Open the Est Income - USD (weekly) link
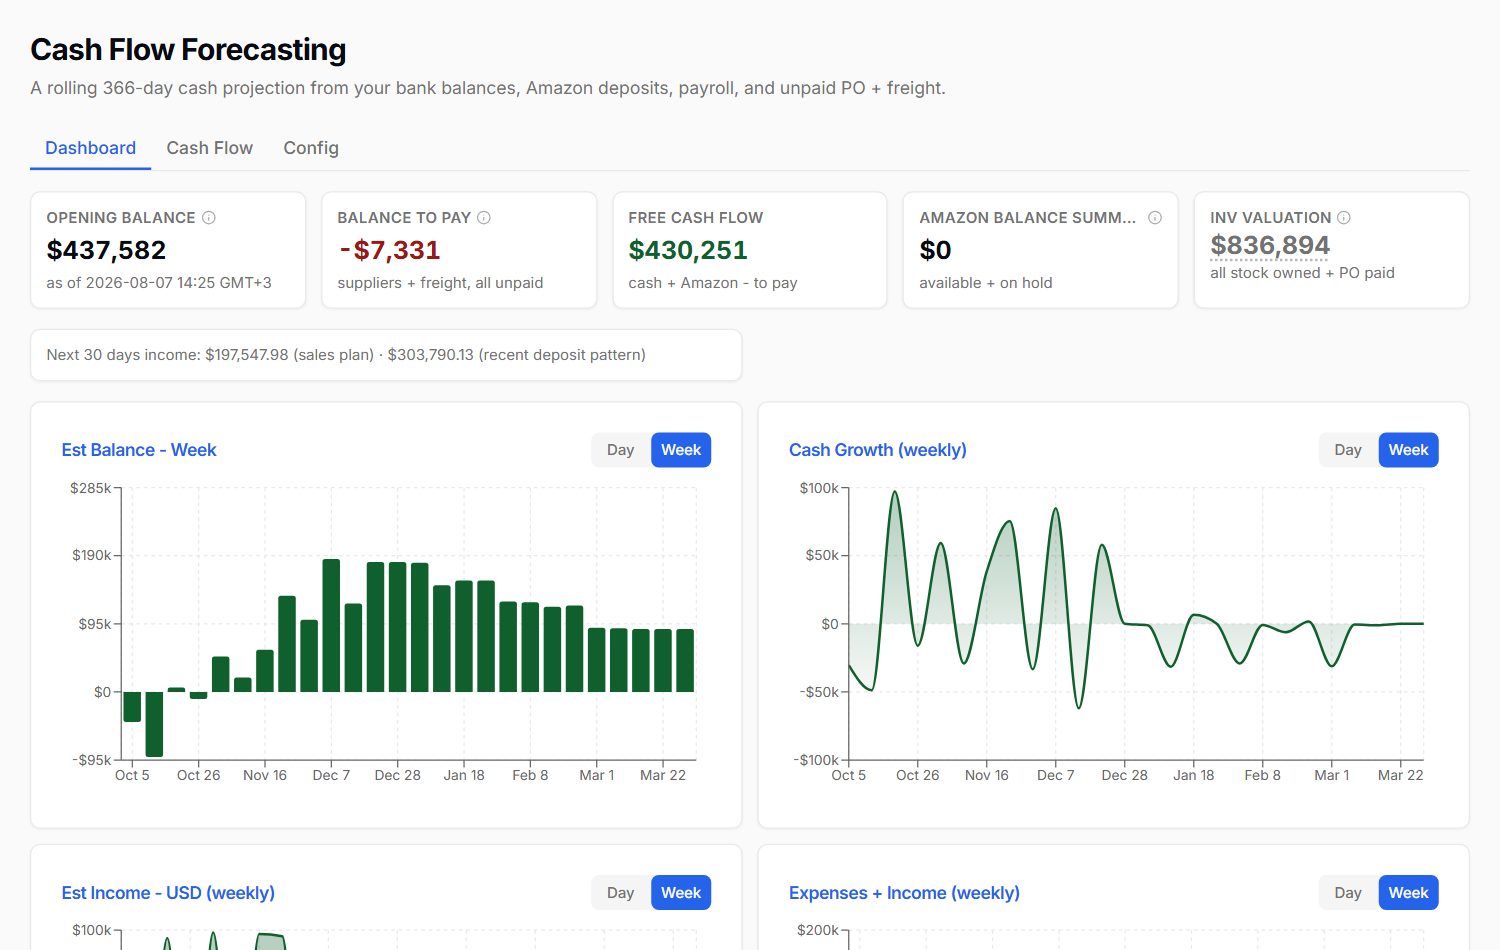Image resolution: width=1500 pixels, height=950 pixels. 168,893
